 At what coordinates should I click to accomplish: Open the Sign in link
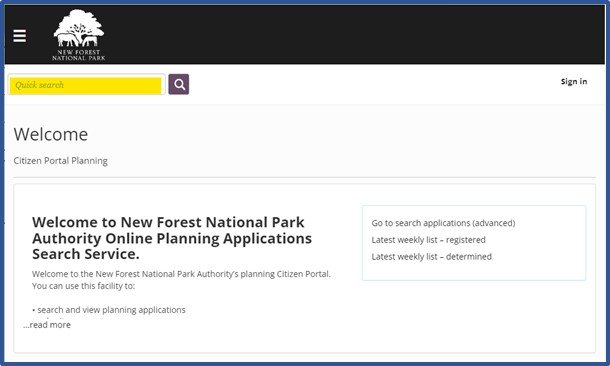574,82
